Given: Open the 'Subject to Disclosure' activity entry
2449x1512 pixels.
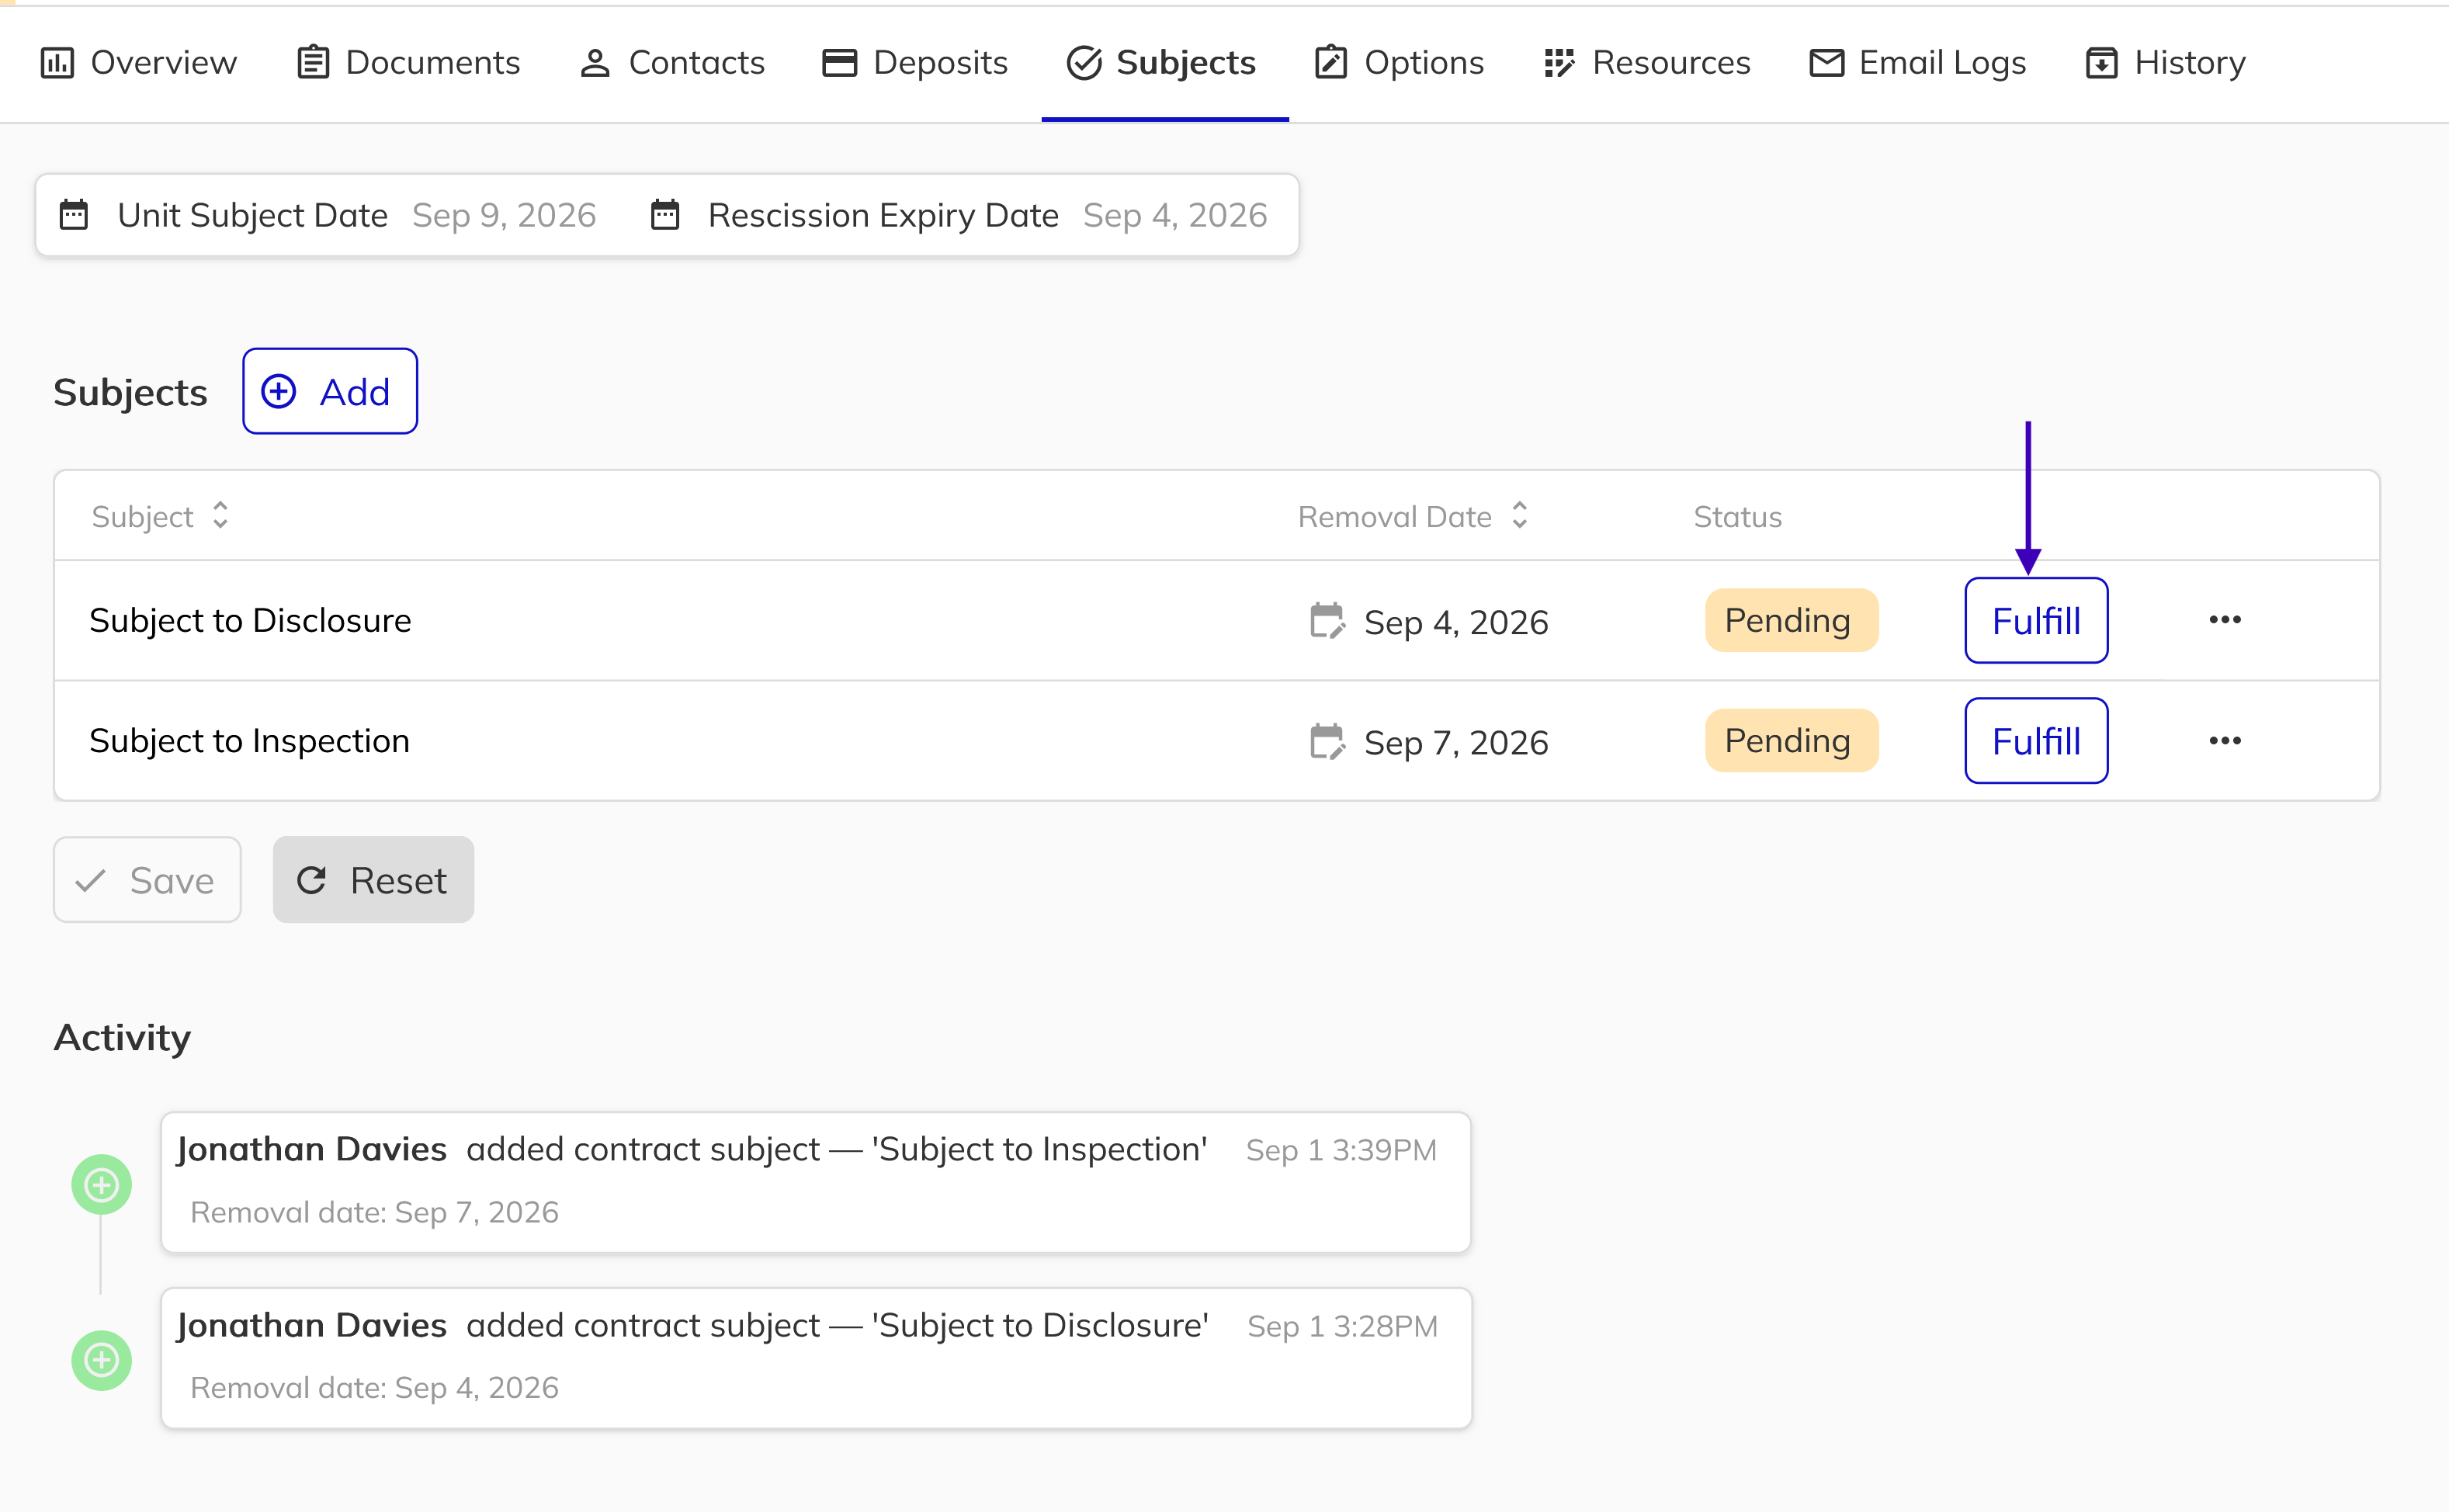Looking at the screenshot, I should (x=816, y=1358).
